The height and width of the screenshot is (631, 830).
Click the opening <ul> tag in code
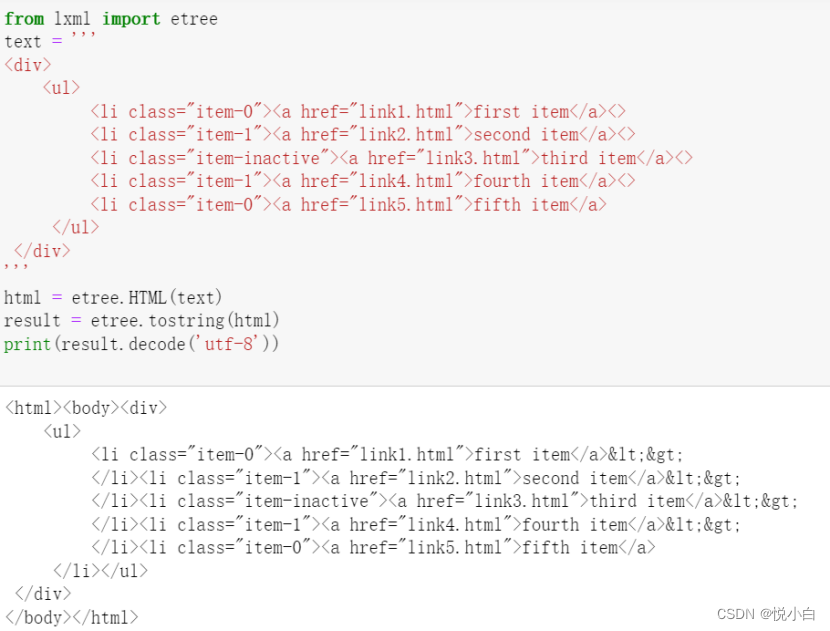(x=61, y=88)
